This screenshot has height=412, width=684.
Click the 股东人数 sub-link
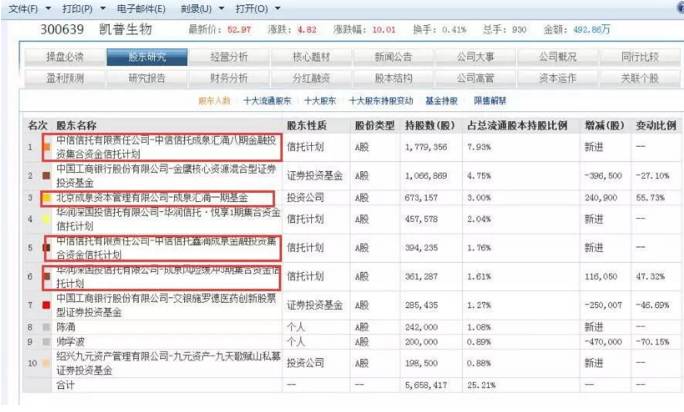click(214, 101)
